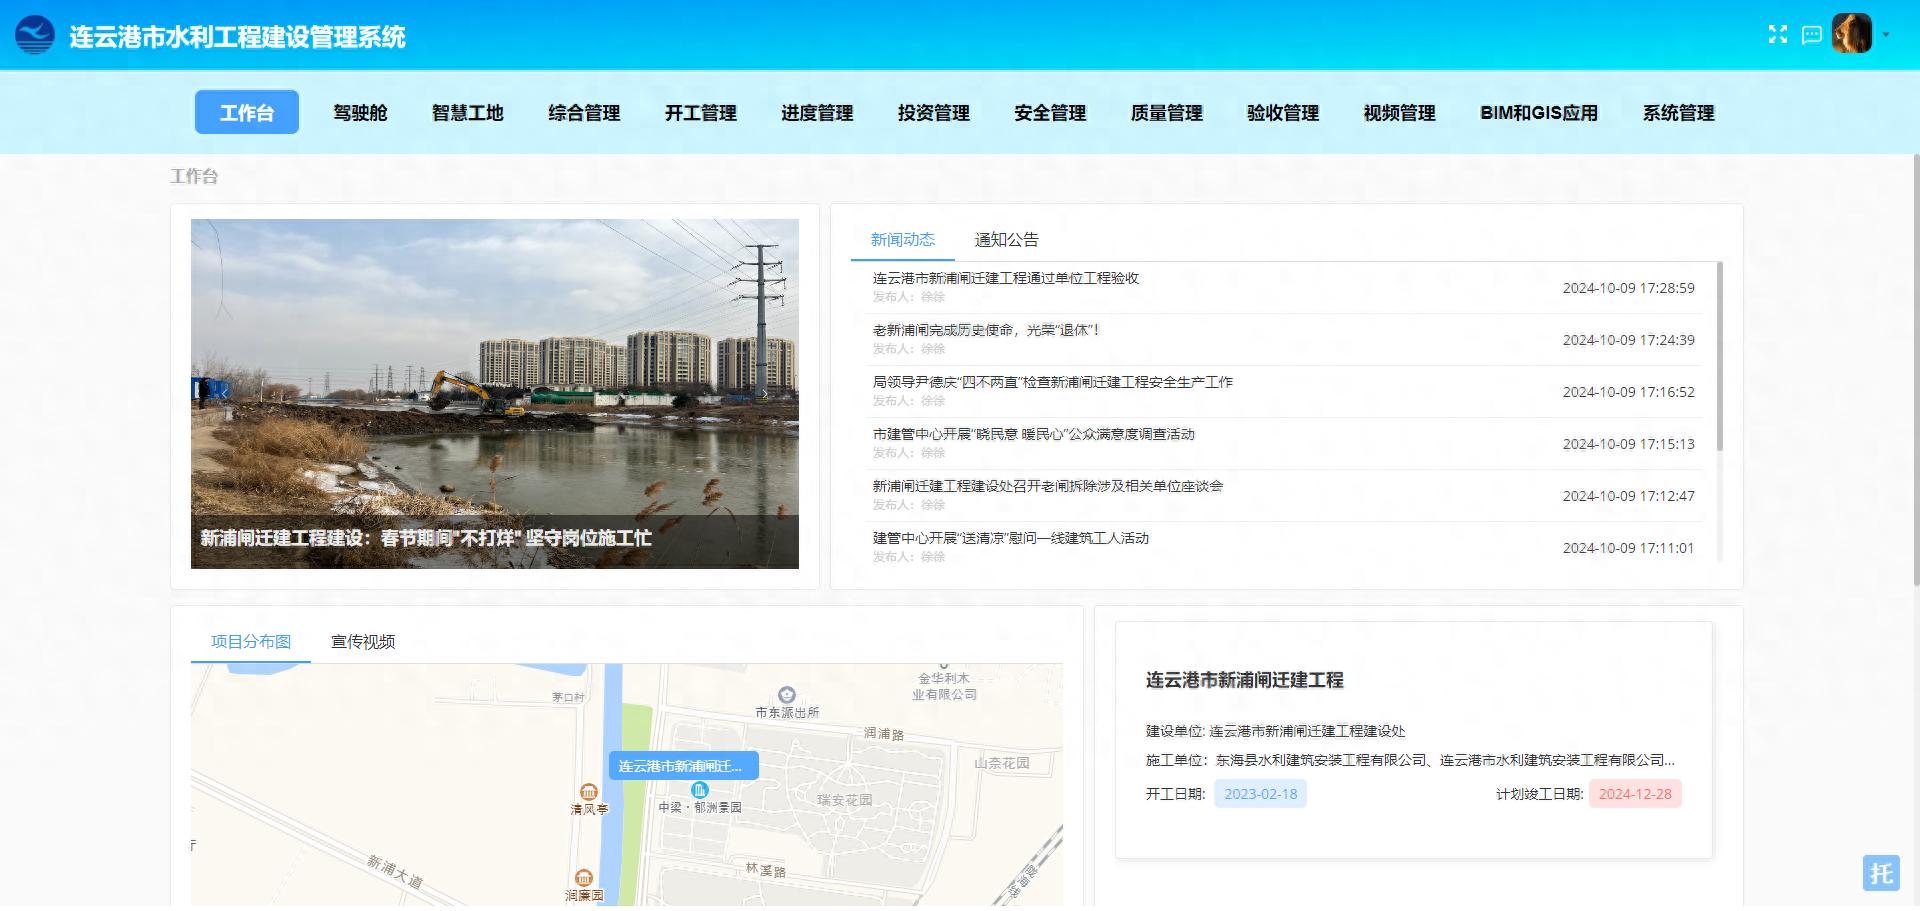Open the messages chat bubble icon
Screen dimensions: 1920x911
click(x=1811, y=35)
